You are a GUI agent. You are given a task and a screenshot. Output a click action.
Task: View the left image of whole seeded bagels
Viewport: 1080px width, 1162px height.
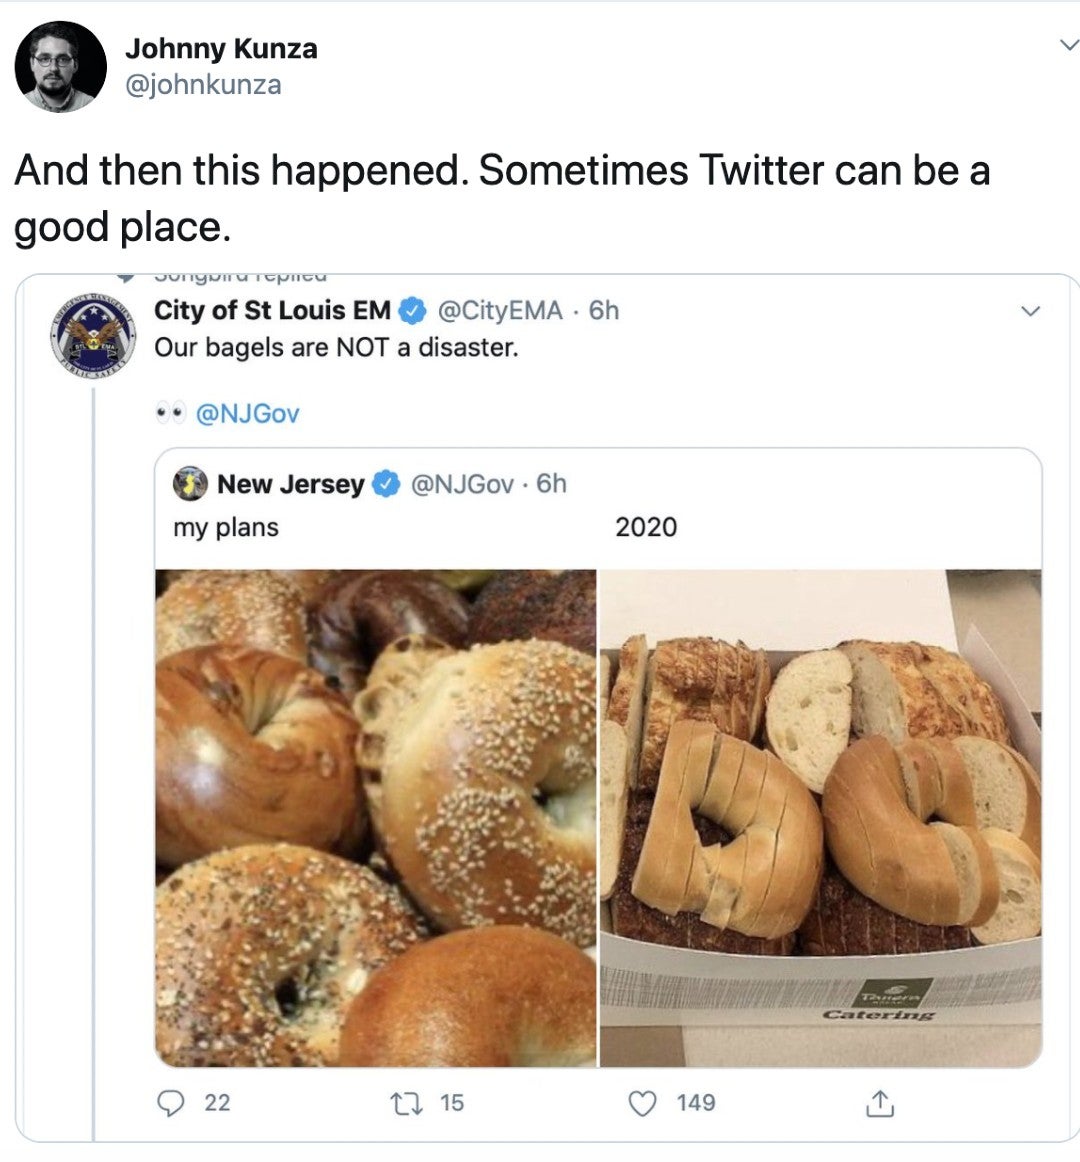tap(375, 818)
